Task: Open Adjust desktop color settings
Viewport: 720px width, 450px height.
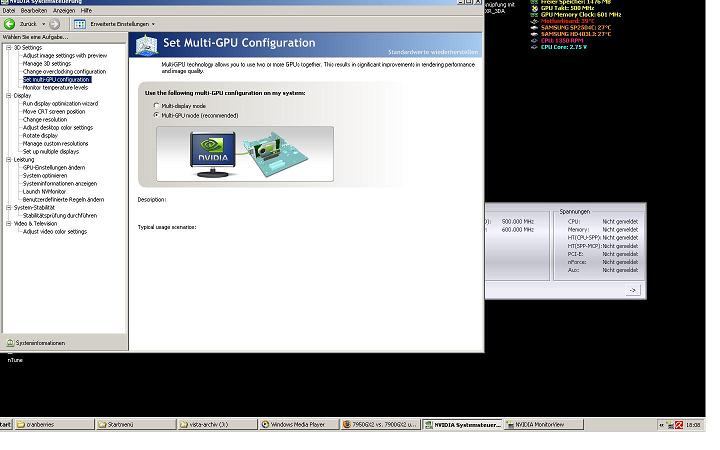Action: coord(58,128)
